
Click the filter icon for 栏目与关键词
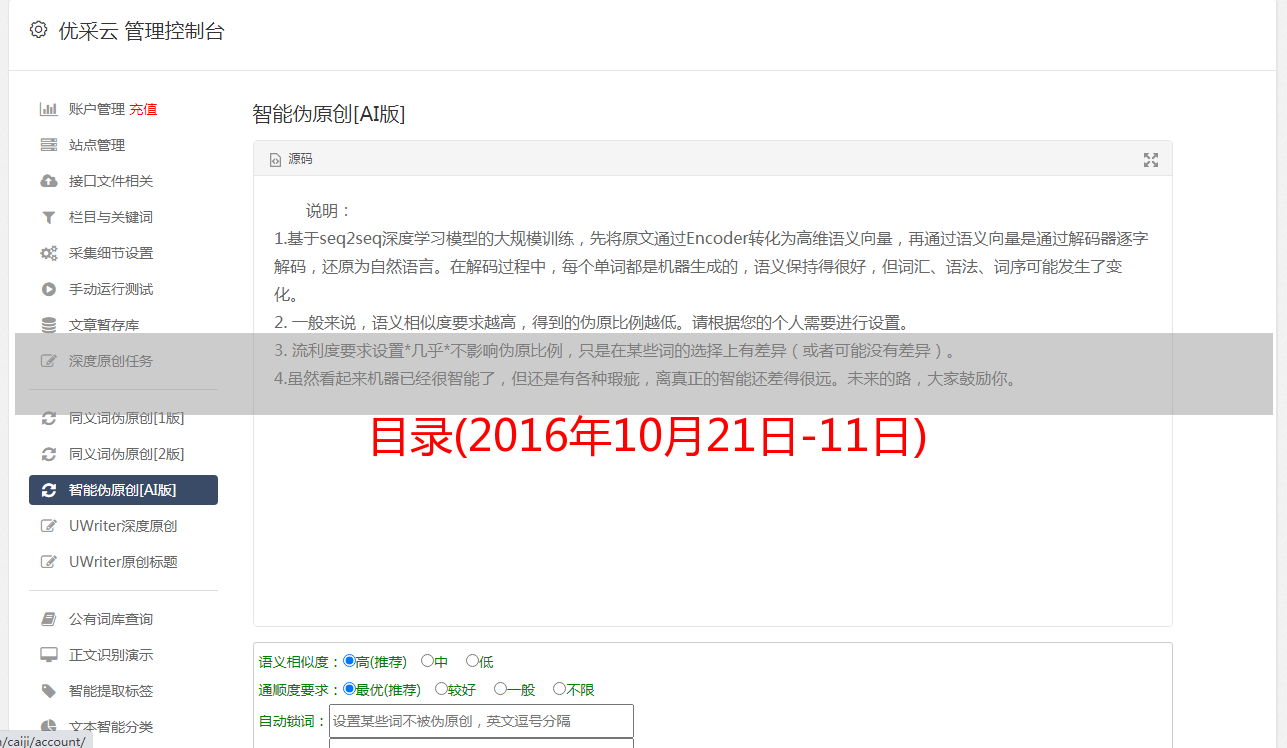(48, 217)
